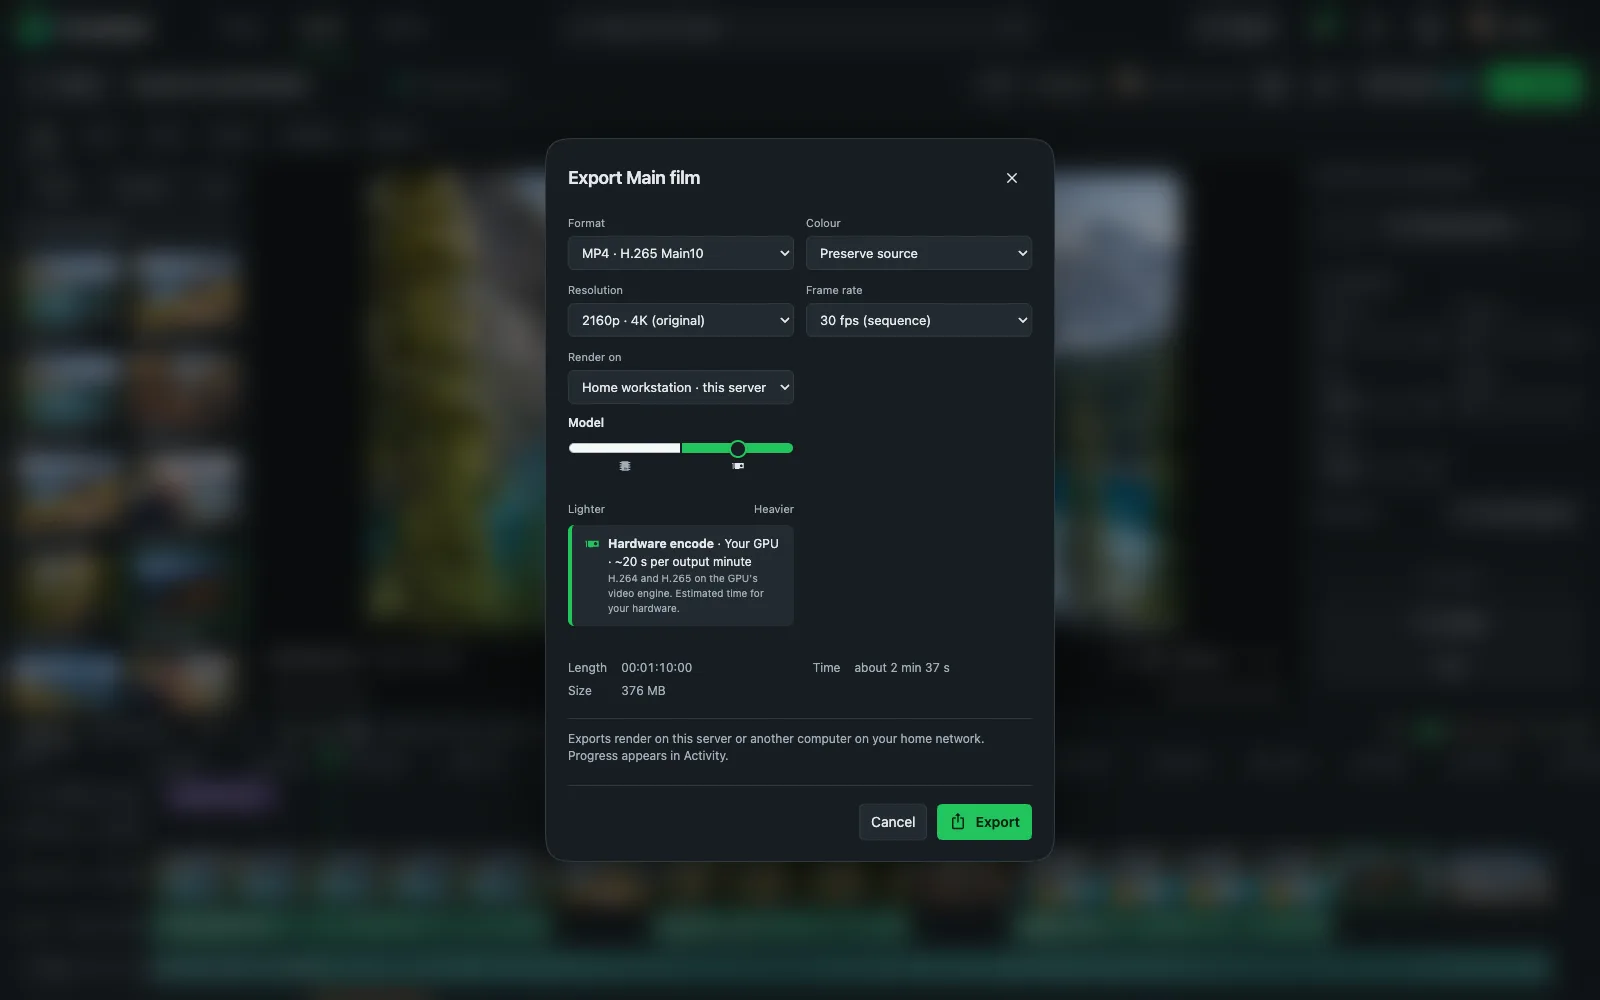Image resolution: width=1600 pixels, height=1000 pixels.
Task: Open the Frame rate dropdown
Action: (x=919, y=320)
